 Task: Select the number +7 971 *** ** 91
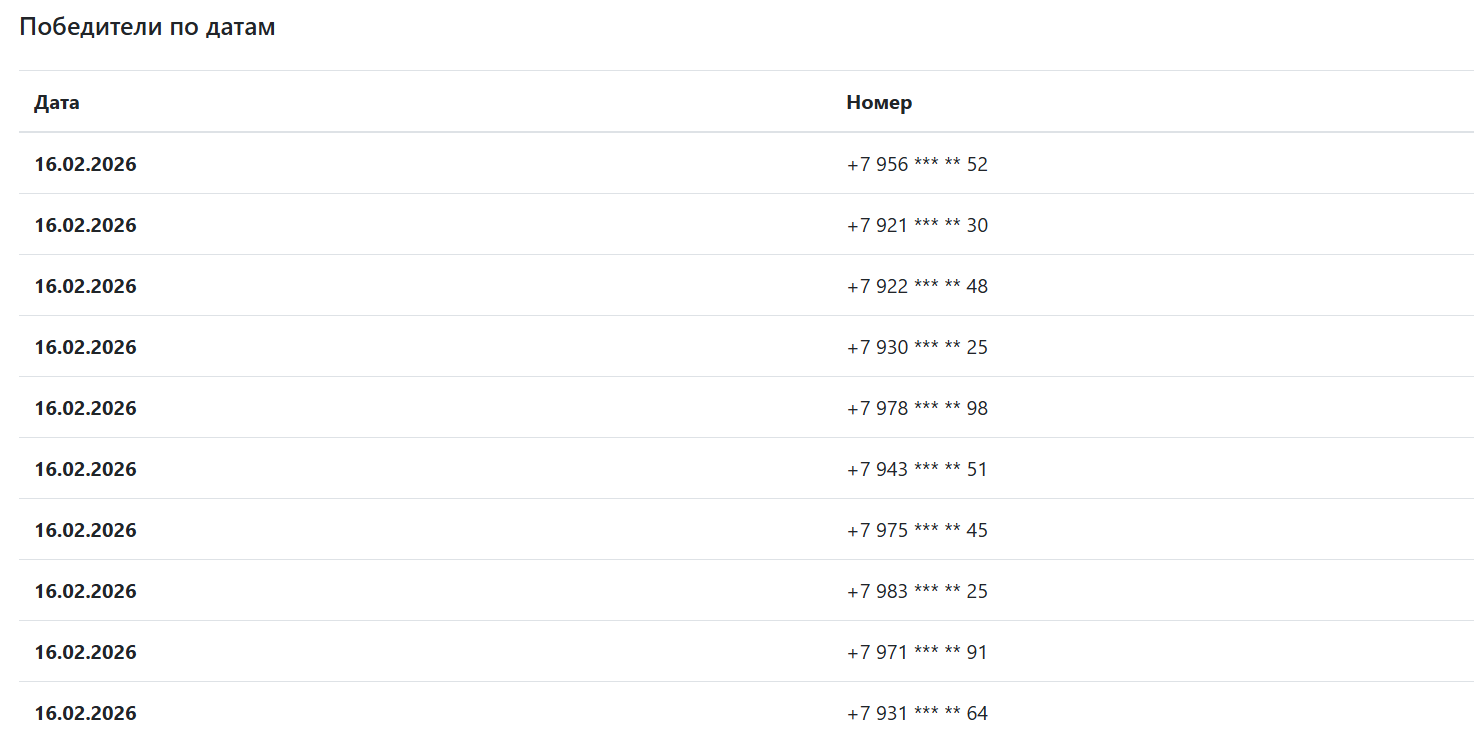tap(917, 652)
